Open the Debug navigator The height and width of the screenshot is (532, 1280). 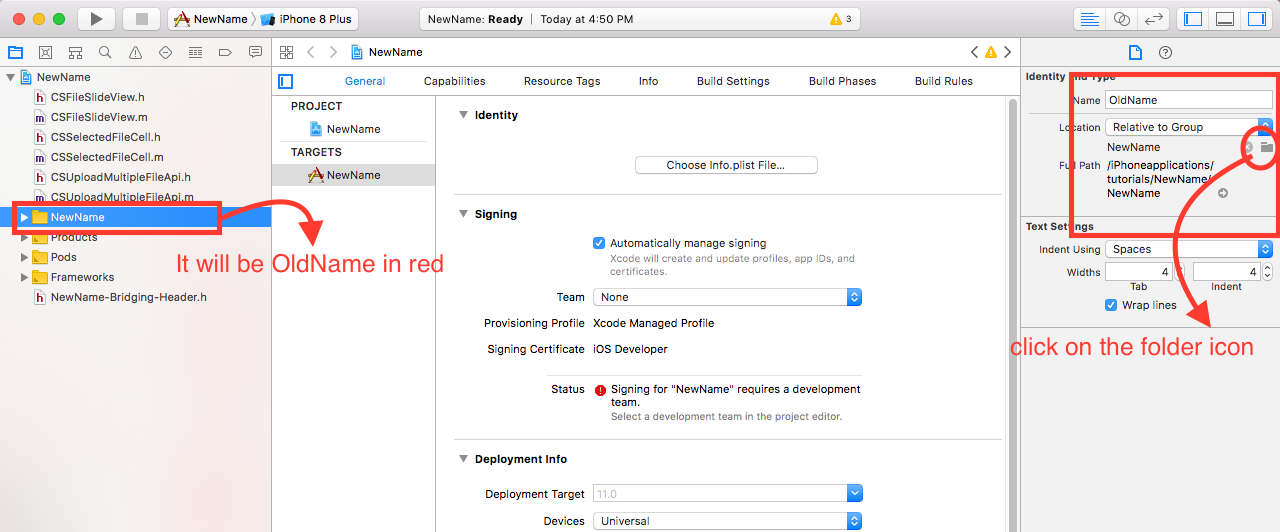pyautogui.click(x=195, y=52)
